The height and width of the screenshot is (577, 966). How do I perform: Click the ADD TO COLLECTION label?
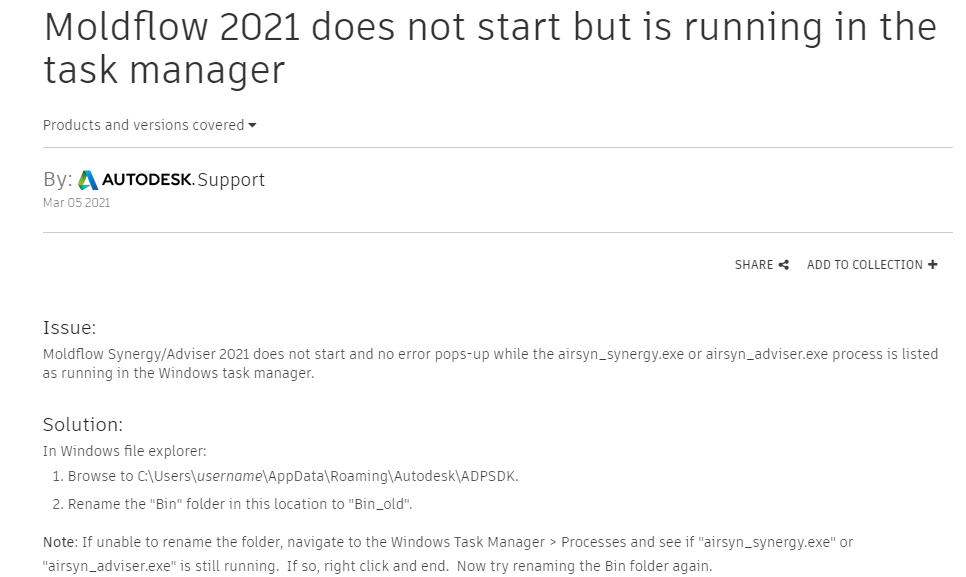864,265
